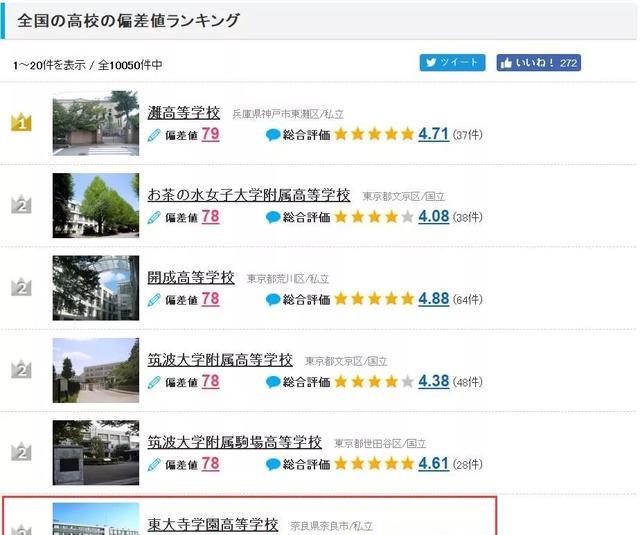Click the Facebook いいね! 272 button
The height and width of the screenshot is (535, 640).
[x=538, y=62]
